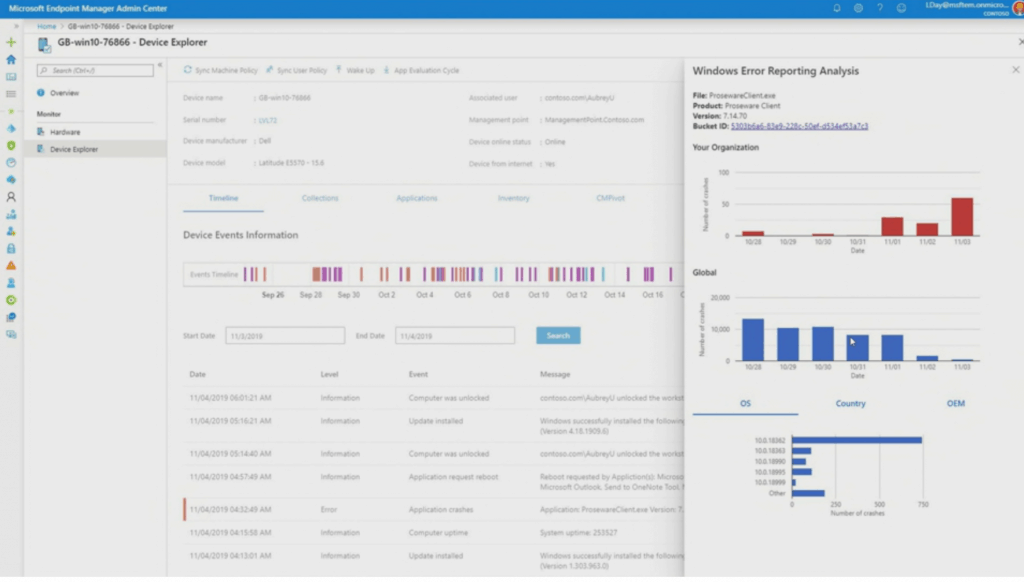Sort by the Level column header
The image size is (1024, 582).
329,374
